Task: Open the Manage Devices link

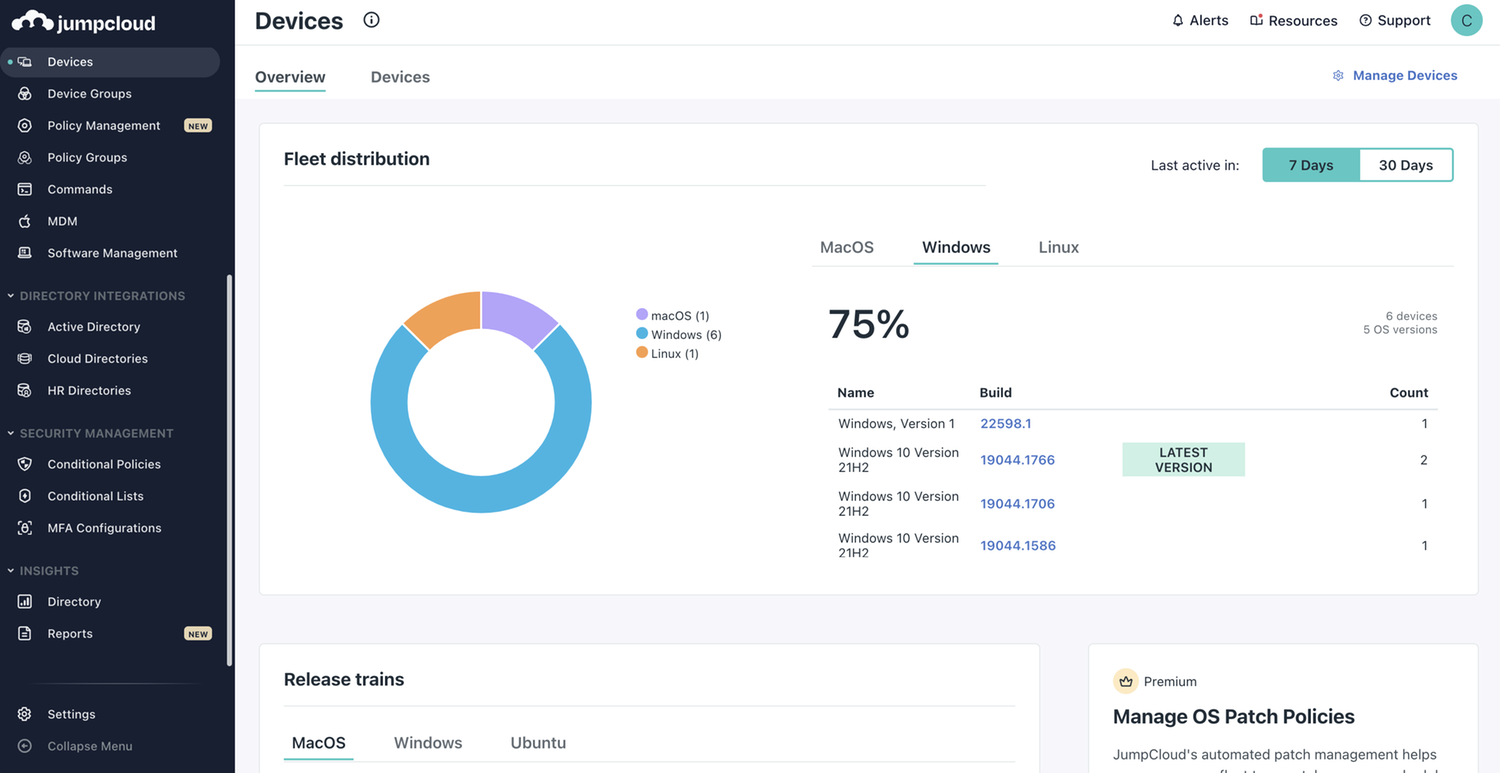Action: [1405, 76]
